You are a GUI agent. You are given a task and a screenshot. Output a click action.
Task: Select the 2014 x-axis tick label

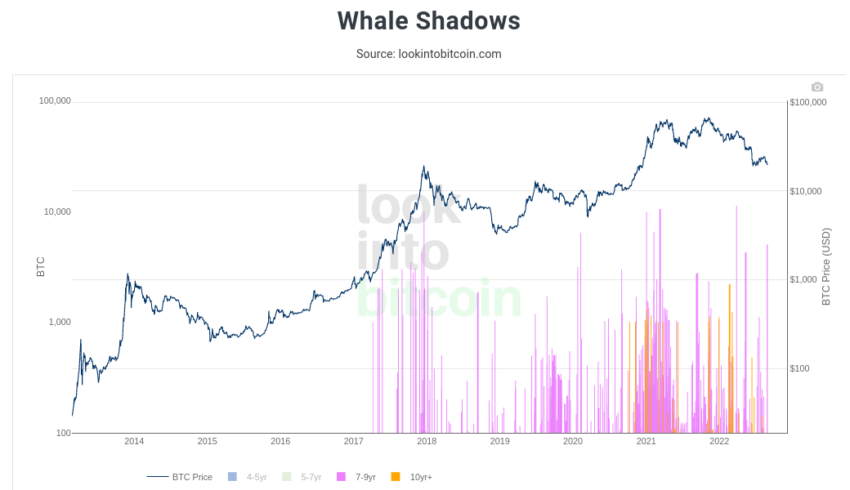[x=134, y=441]
